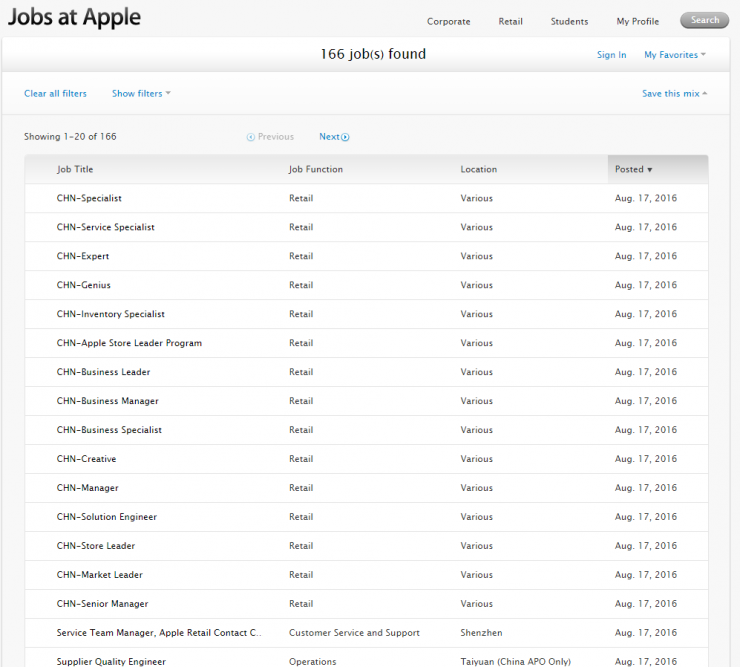Viewport: 740px width, 667px height.
Task: Expand the Show filters dropdown
Action: click(141, 93)
